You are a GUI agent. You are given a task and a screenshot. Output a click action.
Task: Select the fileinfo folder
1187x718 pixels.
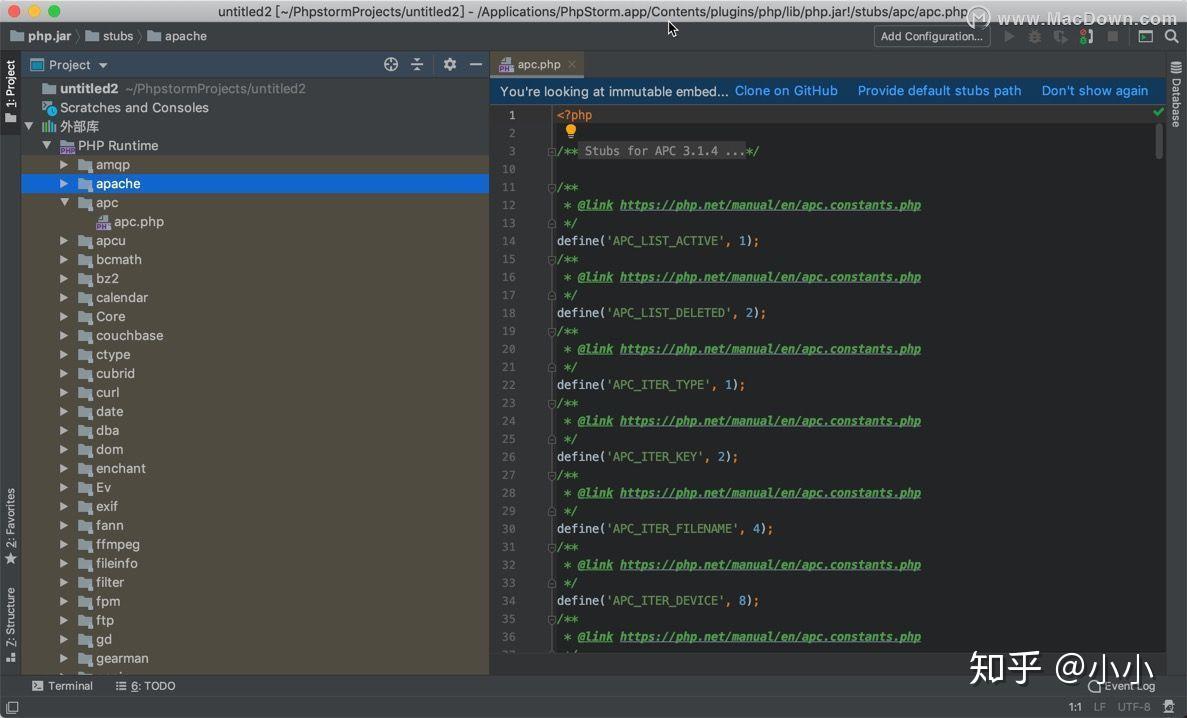click(x=108, y=563)
